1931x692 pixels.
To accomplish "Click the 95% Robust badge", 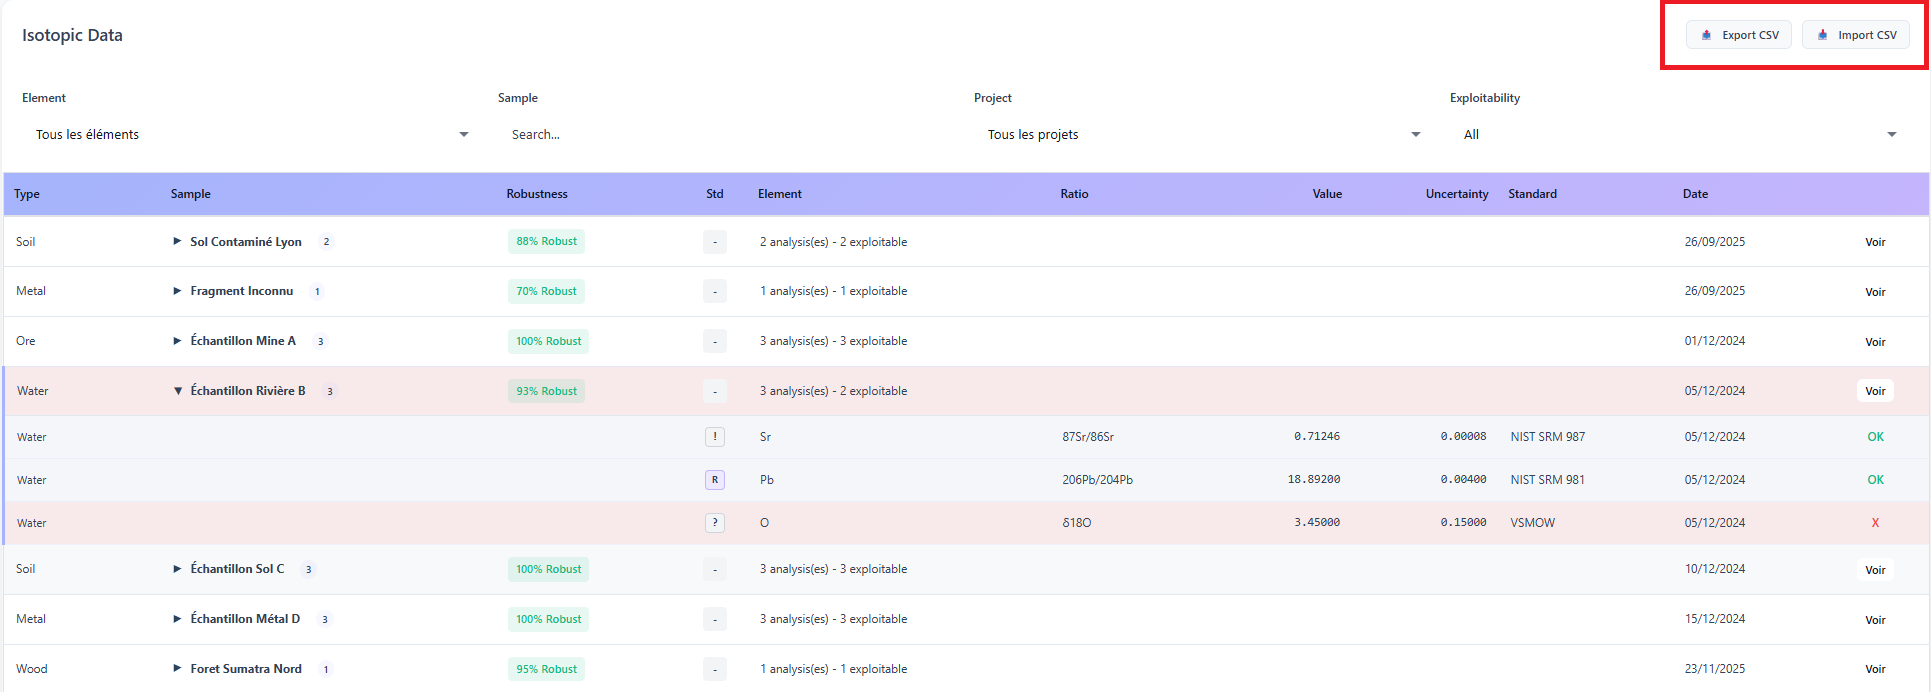I will [x=546, y=669].
